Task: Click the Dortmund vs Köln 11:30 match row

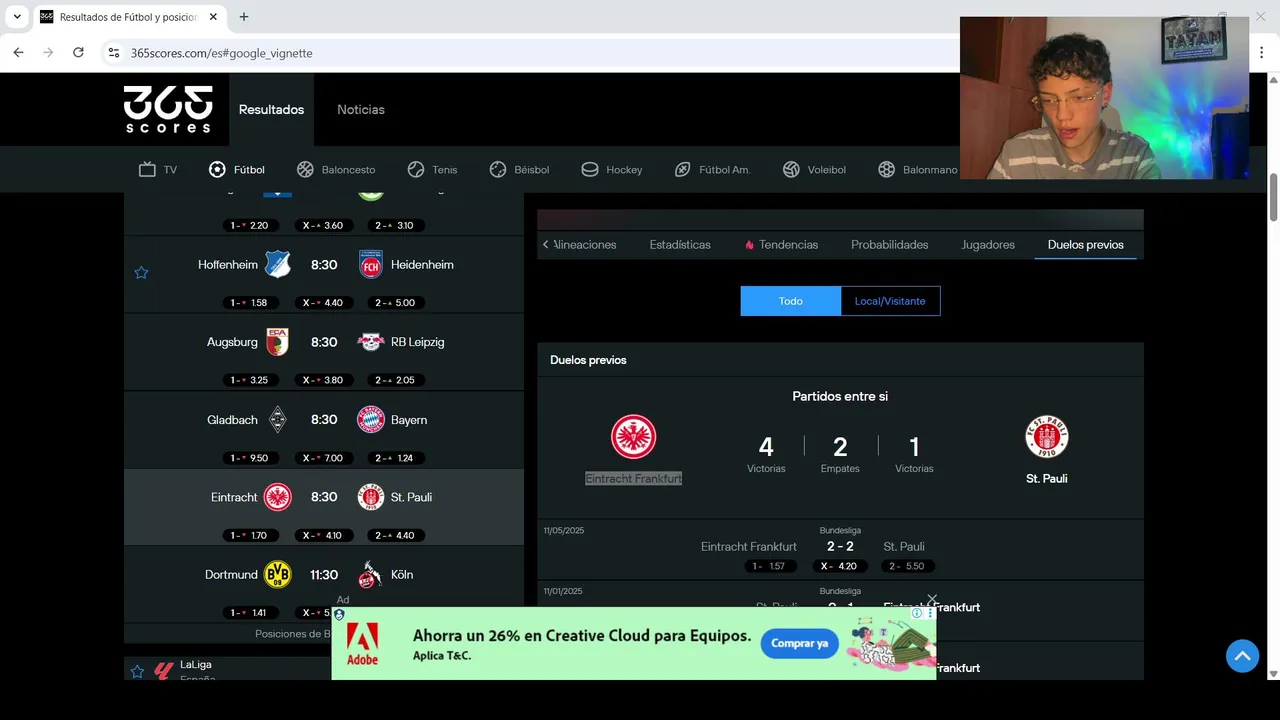Action: point(324,585)
